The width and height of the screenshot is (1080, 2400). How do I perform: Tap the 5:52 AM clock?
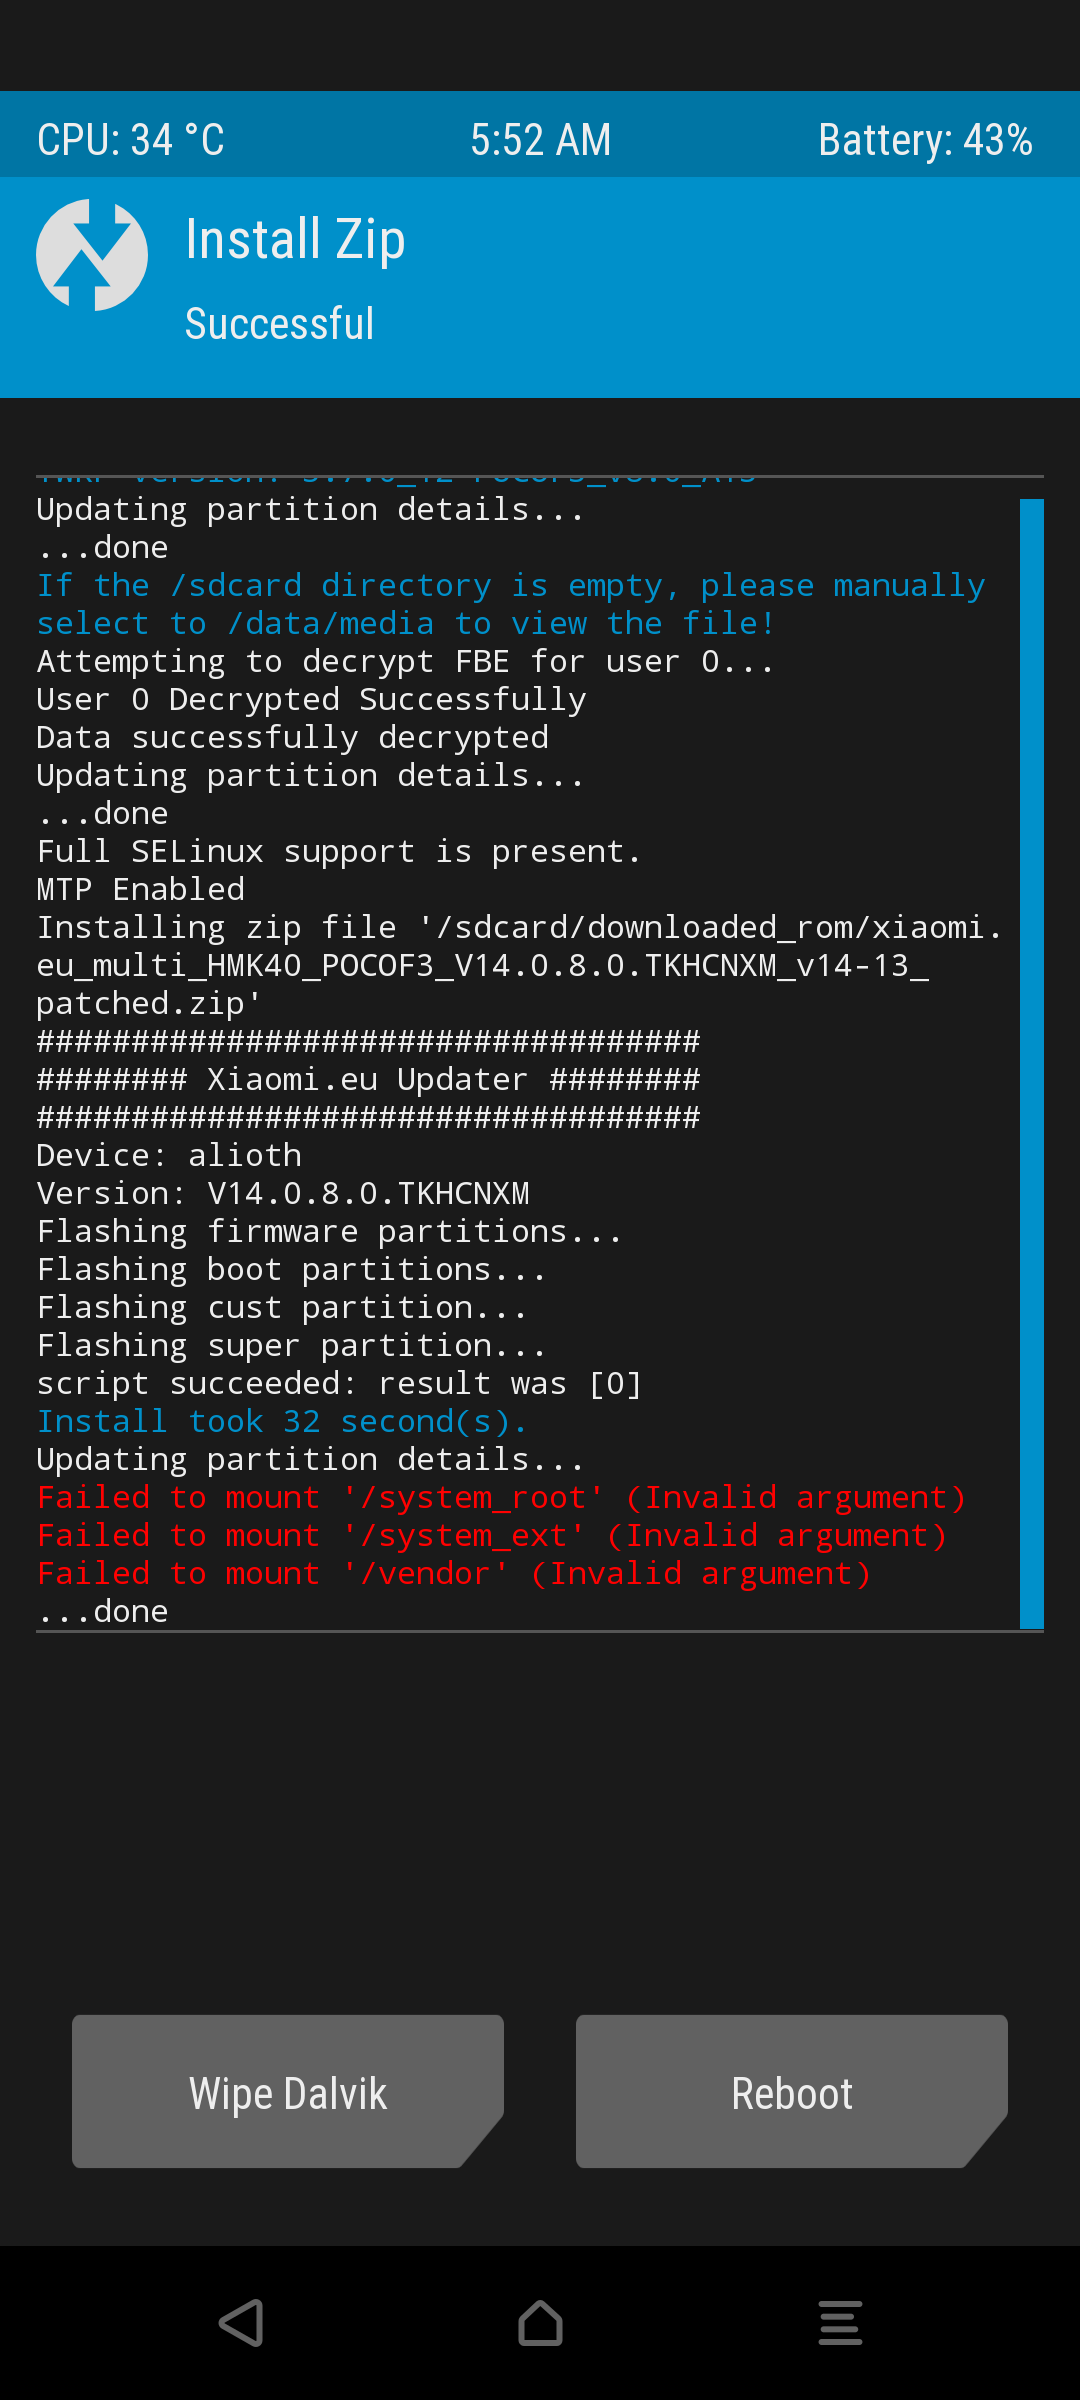pos(541,140)
